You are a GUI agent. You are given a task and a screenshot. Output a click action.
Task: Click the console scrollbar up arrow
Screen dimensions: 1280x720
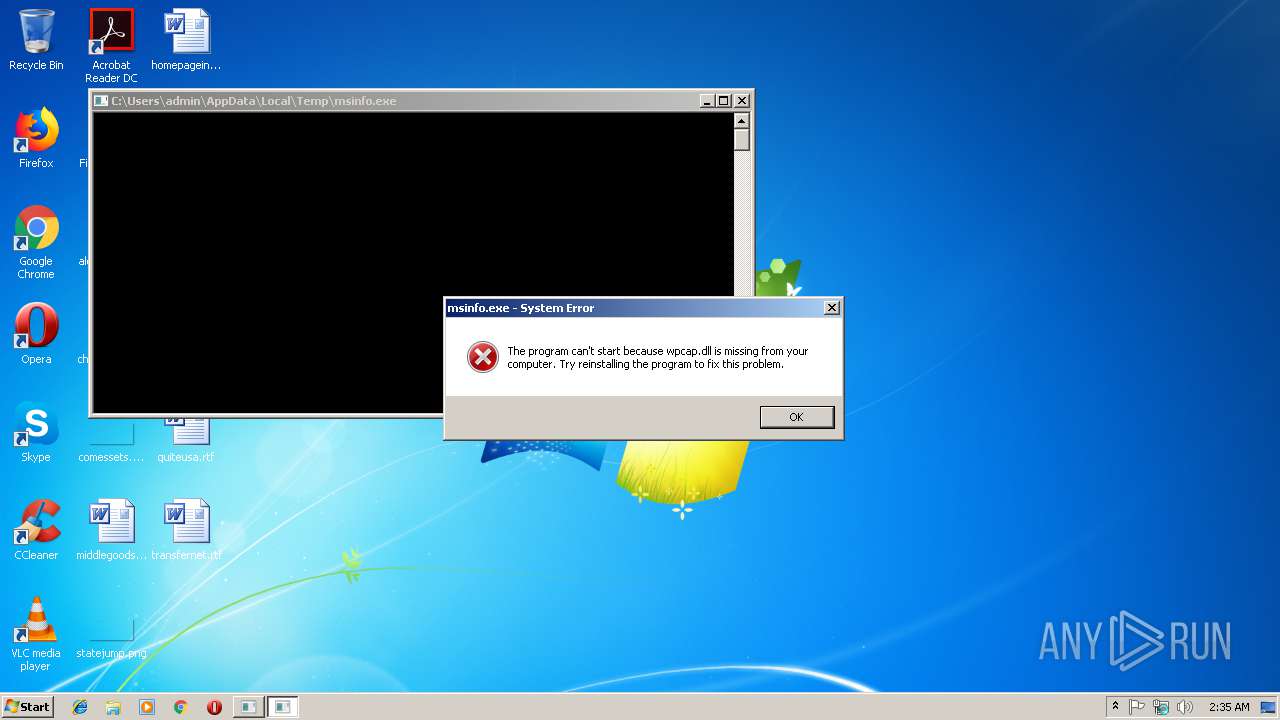pos(741,121)
